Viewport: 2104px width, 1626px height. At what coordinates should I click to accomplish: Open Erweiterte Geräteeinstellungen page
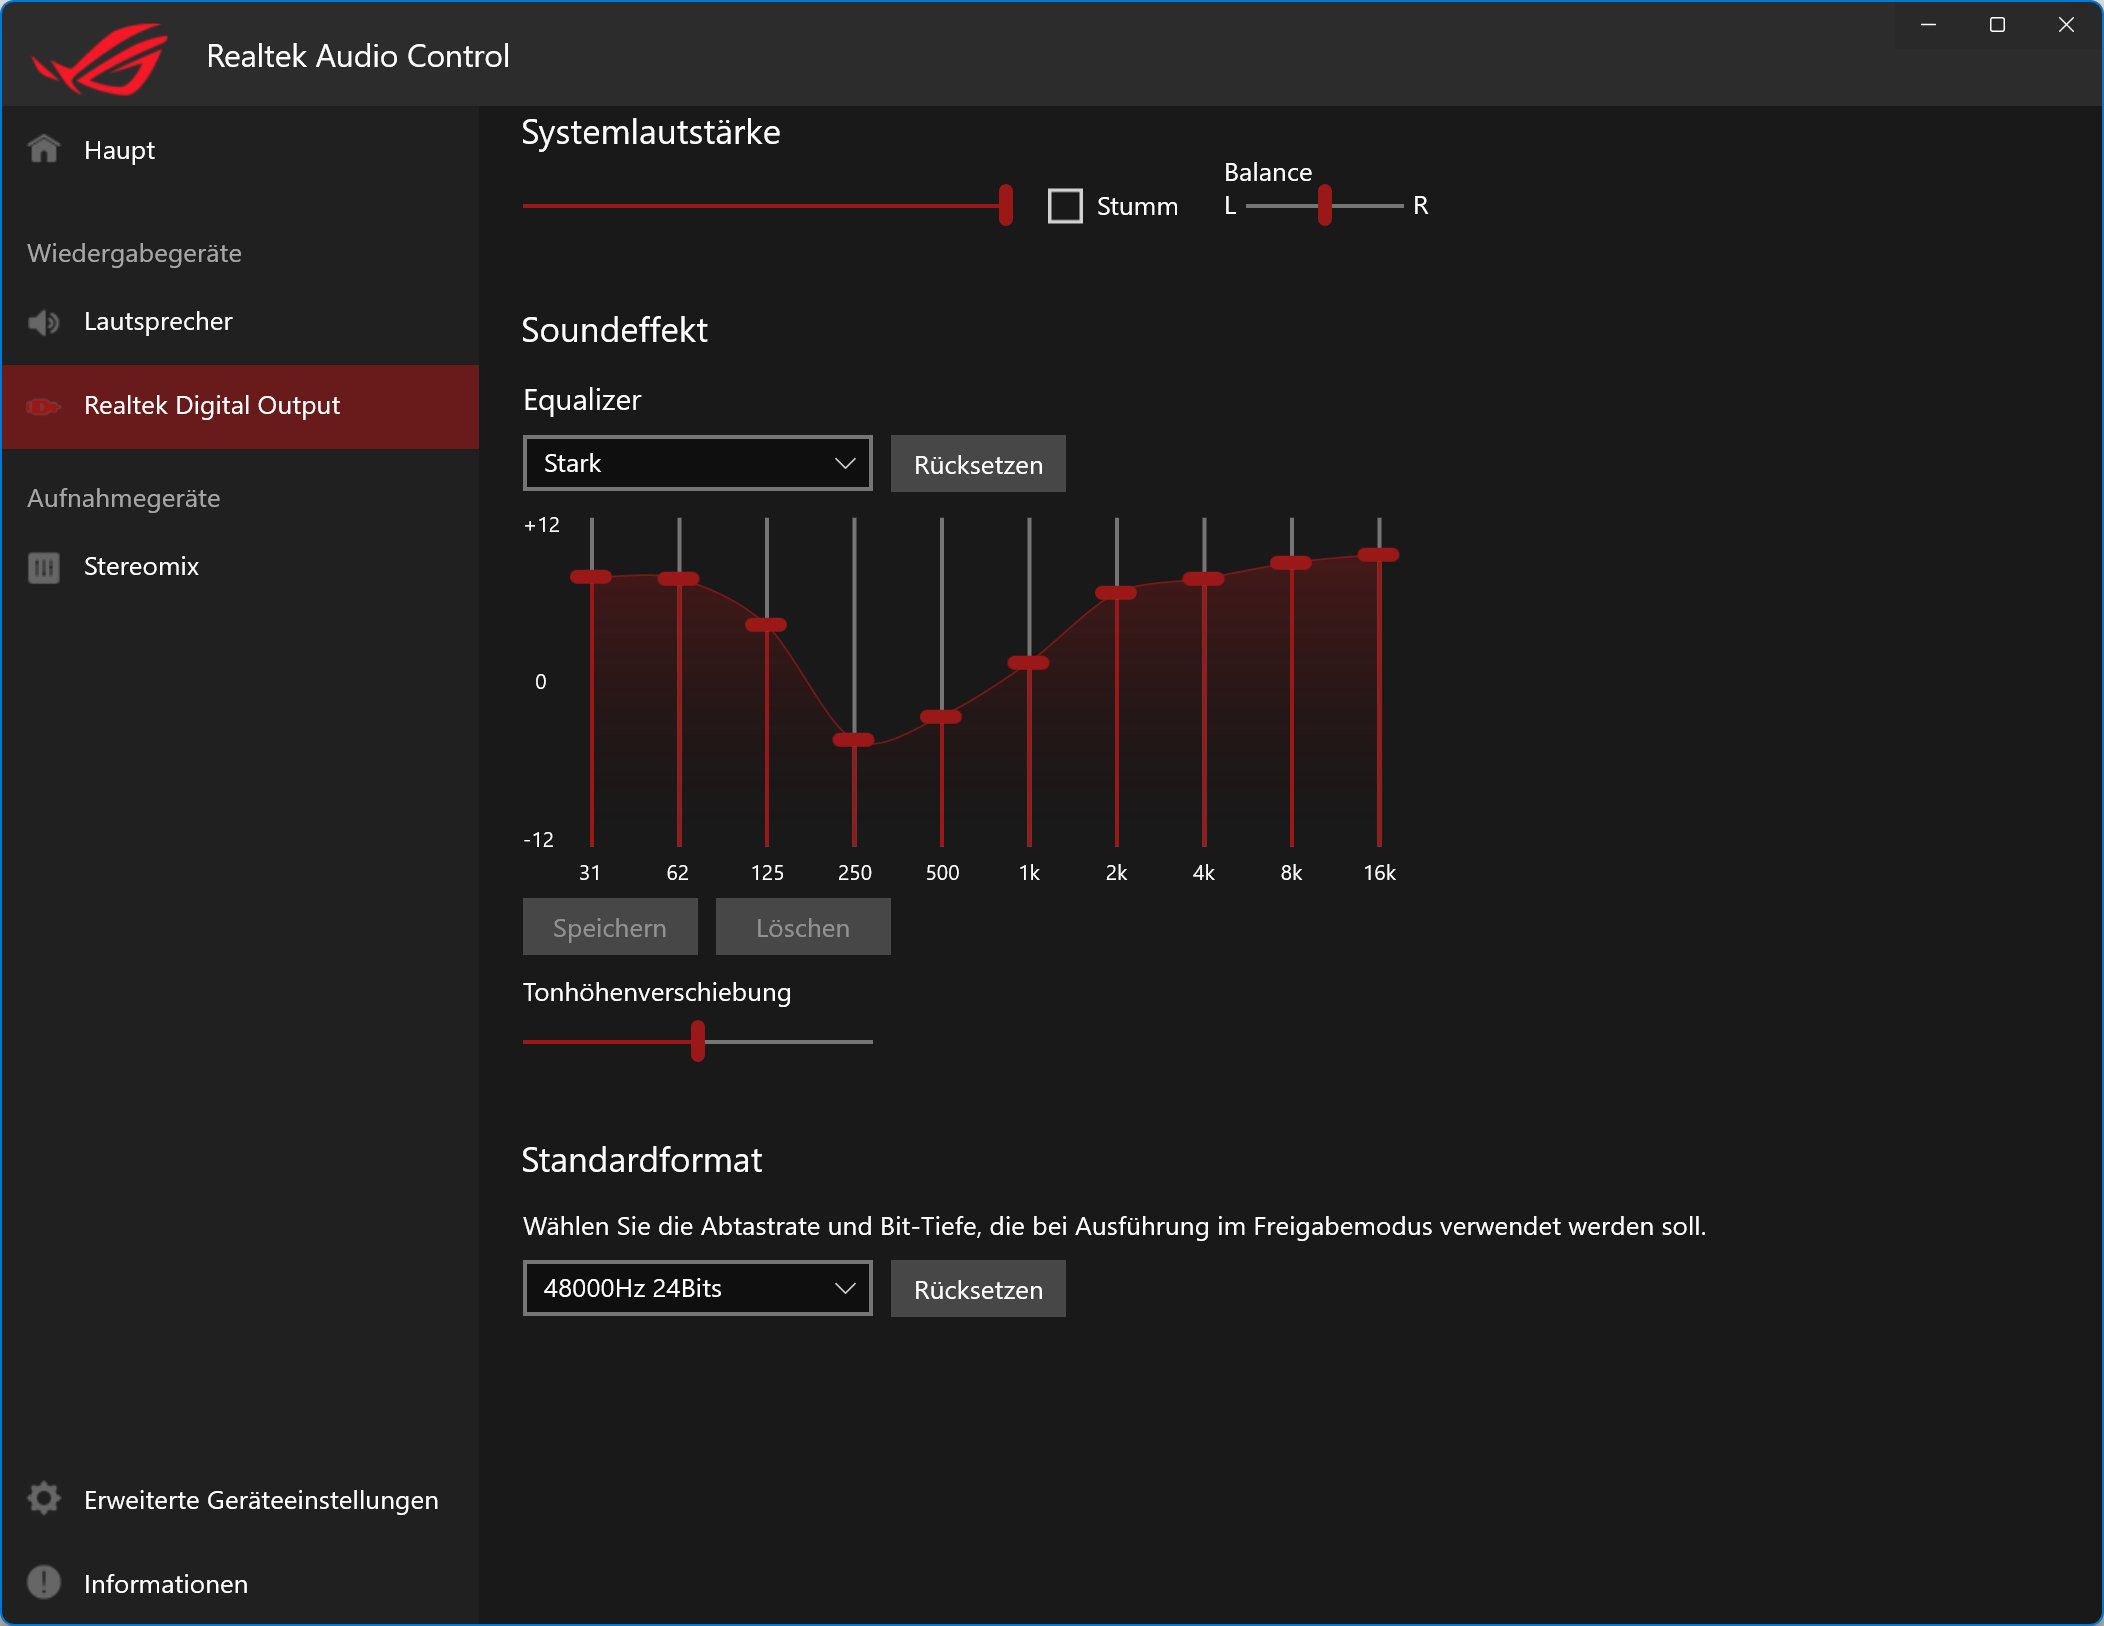coord(260,1500)
